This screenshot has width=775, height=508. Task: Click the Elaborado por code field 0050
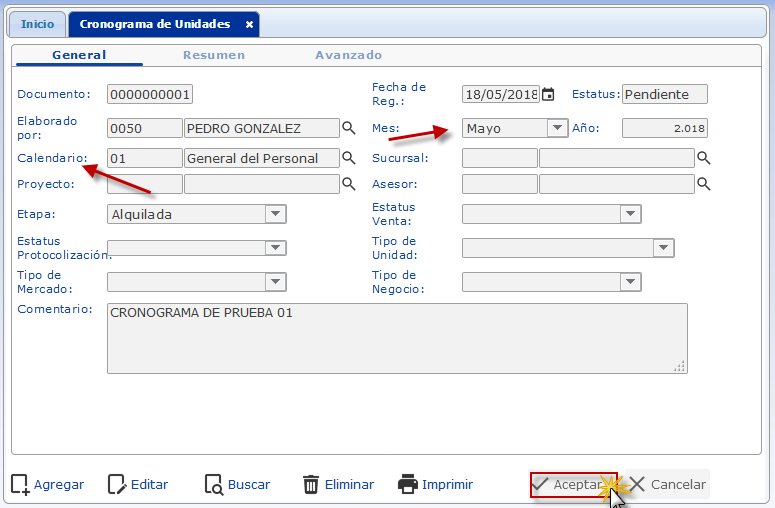pos(144,128)
